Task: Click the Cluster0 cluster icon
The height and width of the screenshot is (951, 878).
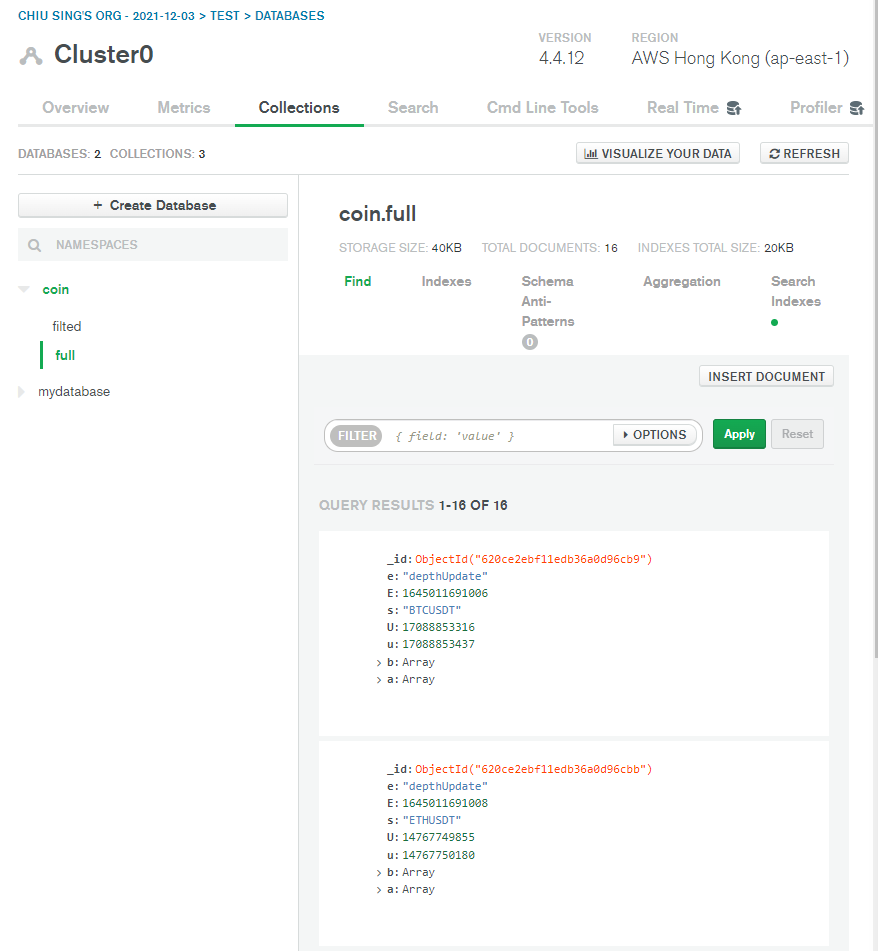Action: coord(31,55)
